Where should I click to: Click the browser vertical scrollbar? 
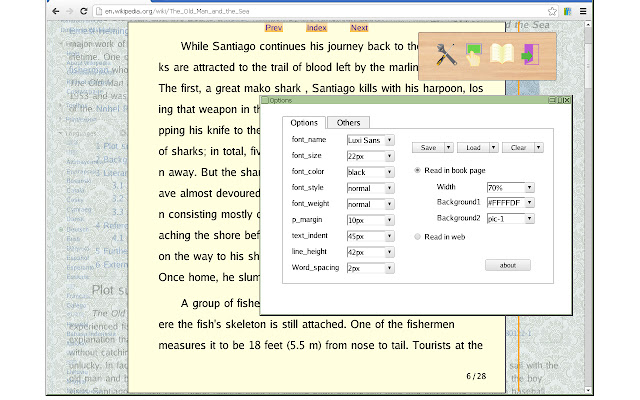pyautogui.click(x=588, y=207)
